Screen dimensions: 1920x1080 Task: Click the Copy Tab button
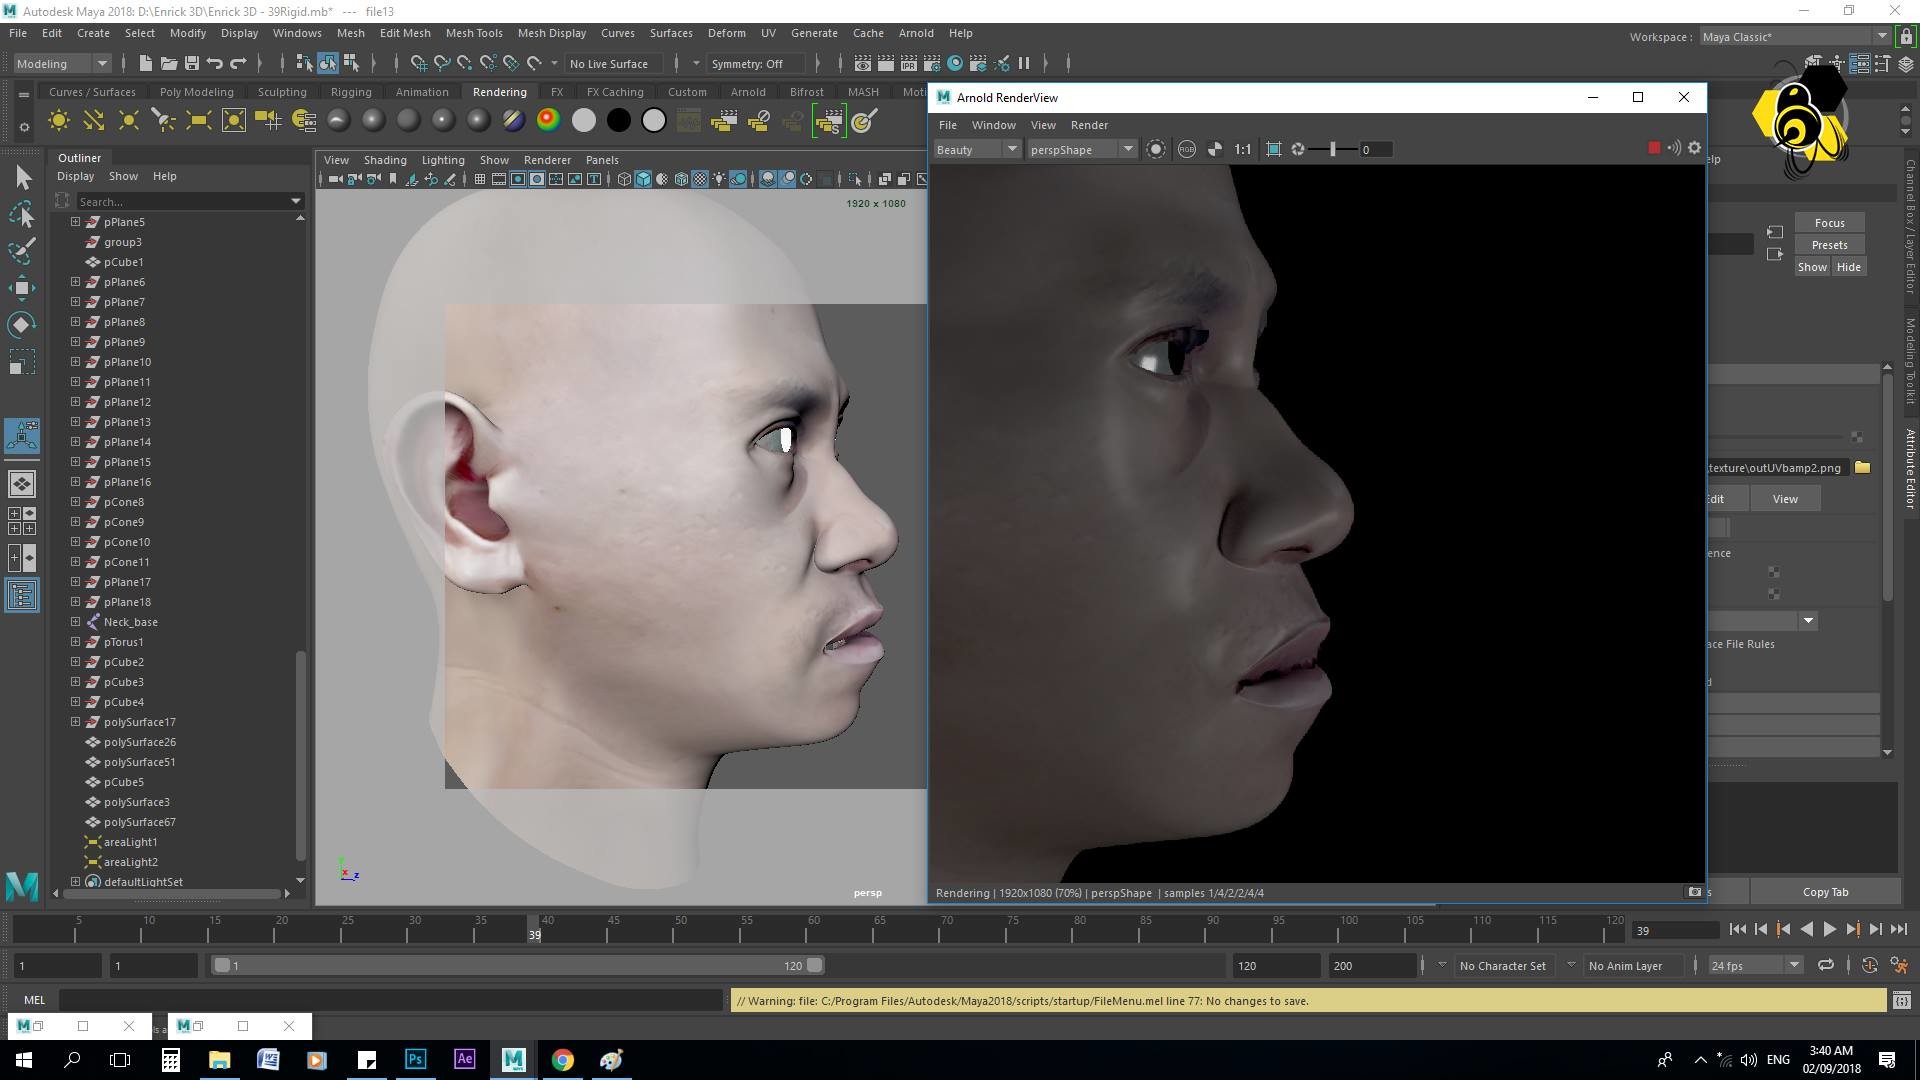(x=1825, y=892)
